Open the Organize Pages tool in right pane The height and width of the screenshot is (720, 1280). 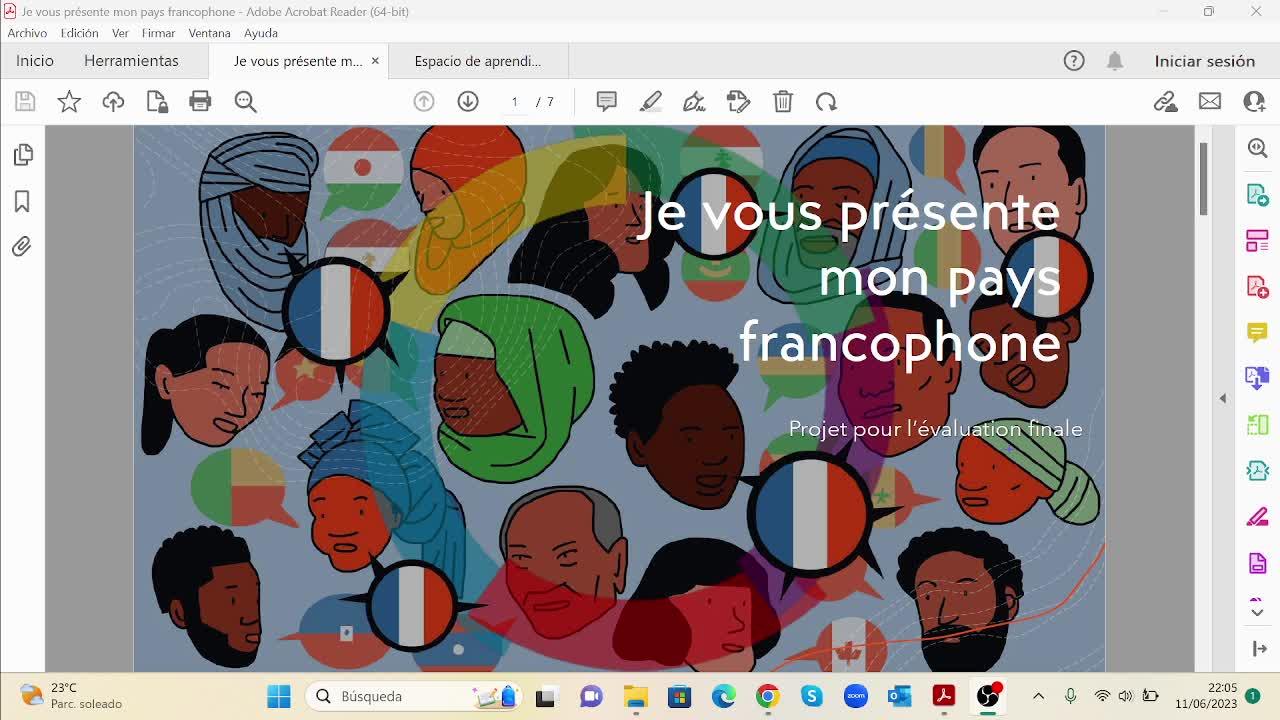click(1258, 240)
